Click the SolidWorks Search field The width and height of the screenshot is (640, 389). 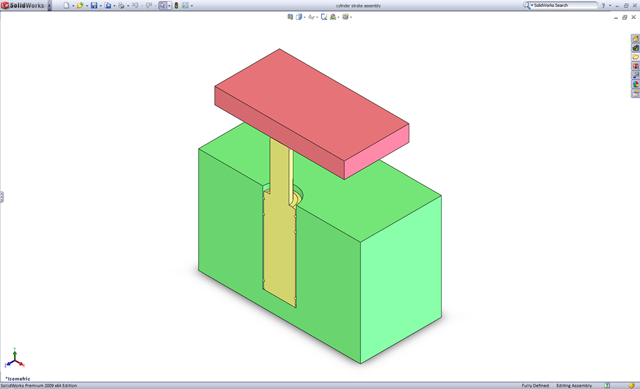pyautogui.click(x=565, y=5)
